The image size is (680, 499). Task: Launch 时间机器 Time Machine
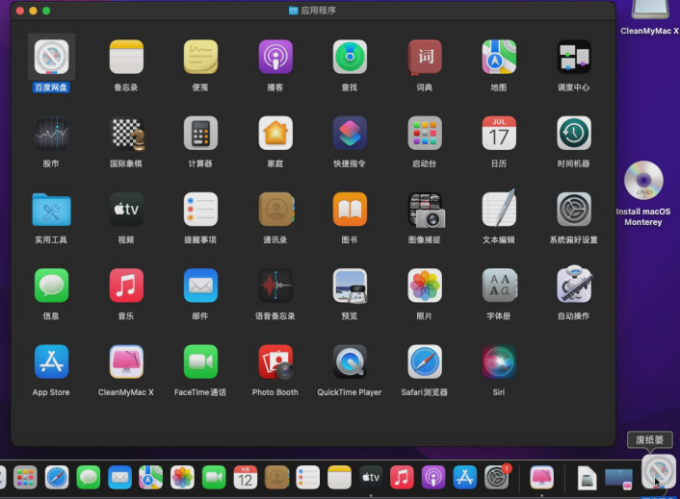tap(574, 133)
